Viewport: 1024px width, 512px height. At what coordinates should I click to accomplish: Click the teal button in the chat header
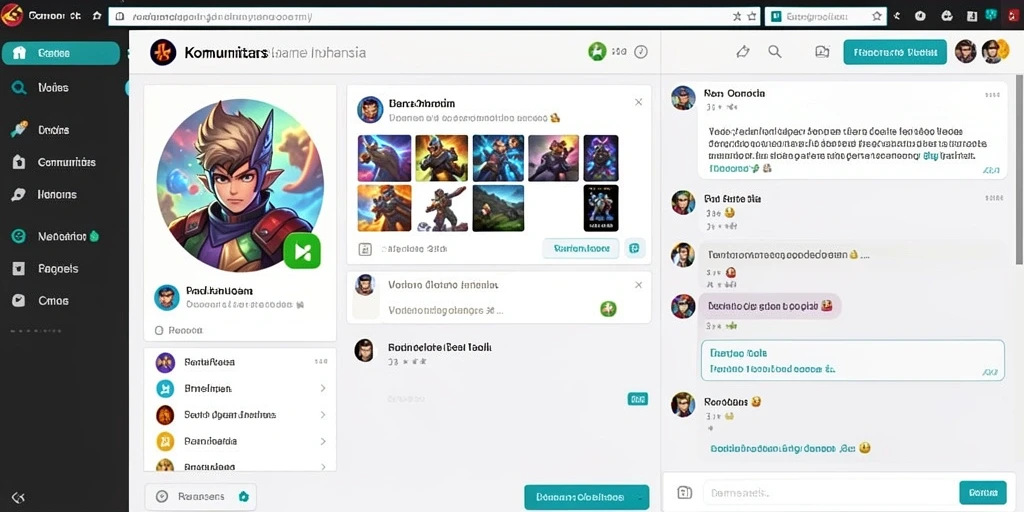click(x=895, y=52)
